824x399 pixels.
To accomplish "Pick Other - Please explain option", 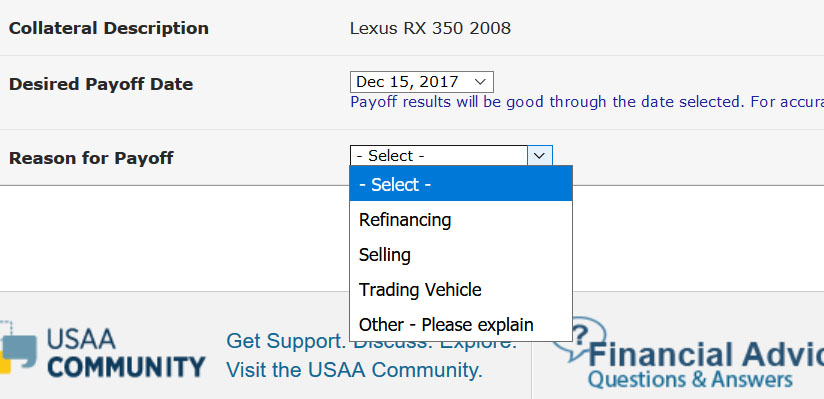I will pos(461,324).
